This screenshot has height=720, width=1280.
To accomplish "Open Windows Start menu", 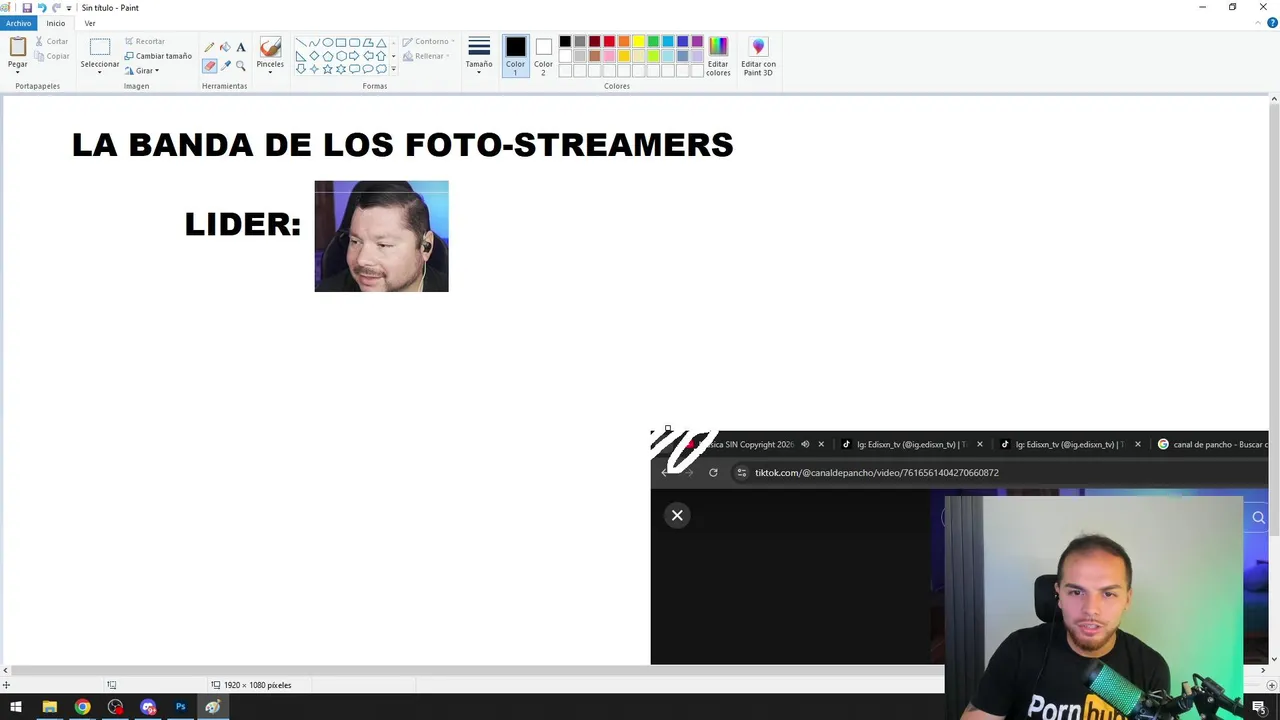I will click(16, 707).
